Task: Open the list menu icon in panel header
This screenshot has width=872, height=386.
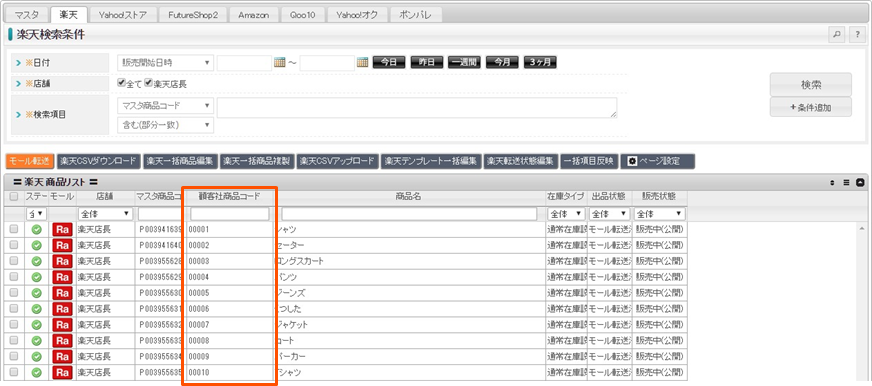Action: 846,182
